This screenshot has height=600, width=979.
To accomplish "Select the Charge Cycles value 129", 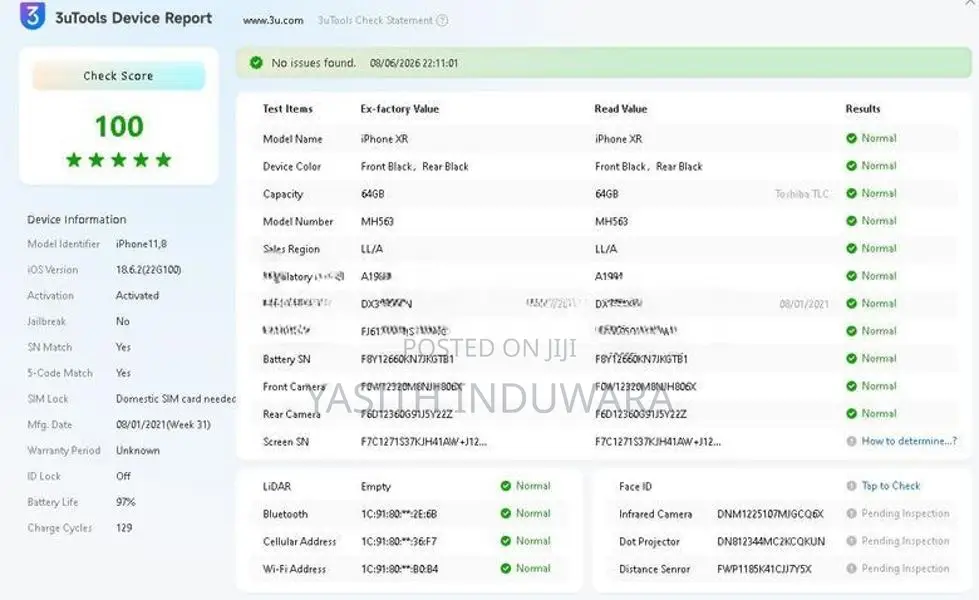I will pos(124,528).
